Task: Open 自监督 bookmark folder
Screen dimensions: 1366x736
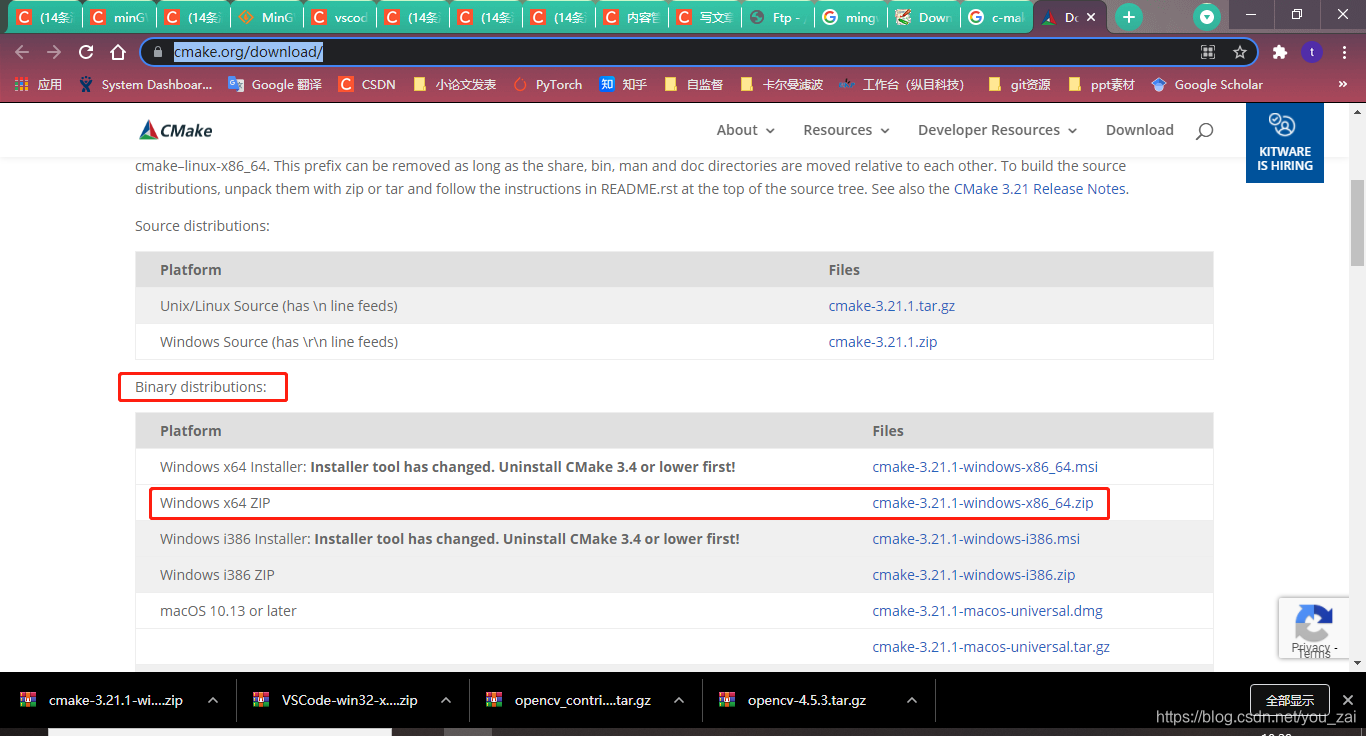Action: coord(693,85)
